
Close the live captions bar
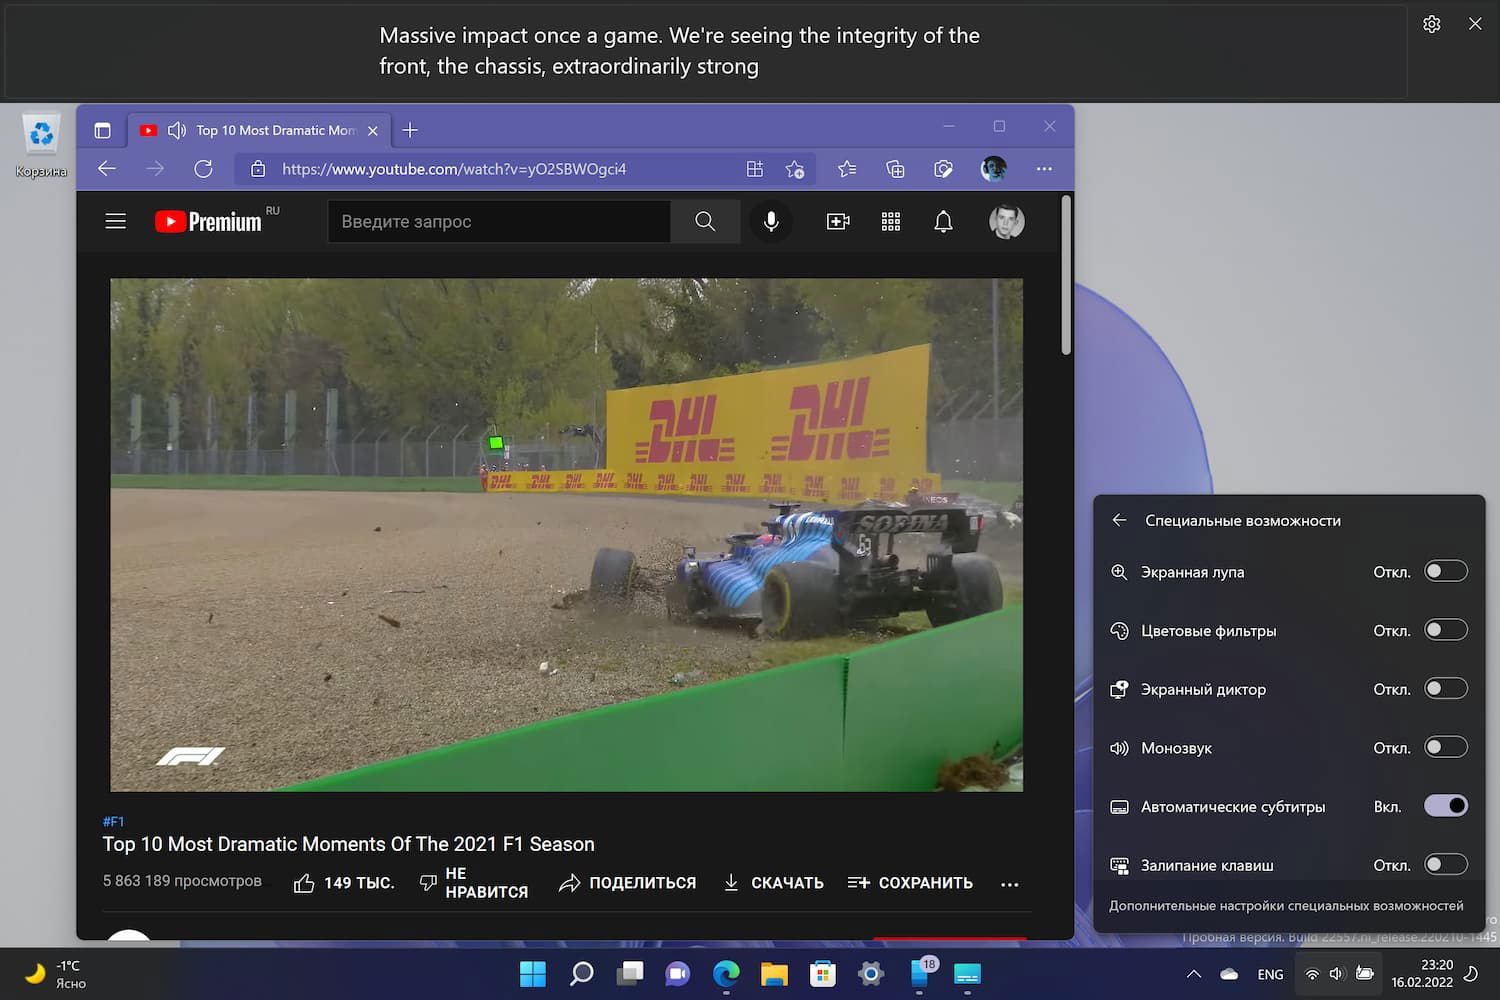click(1475, 24)
